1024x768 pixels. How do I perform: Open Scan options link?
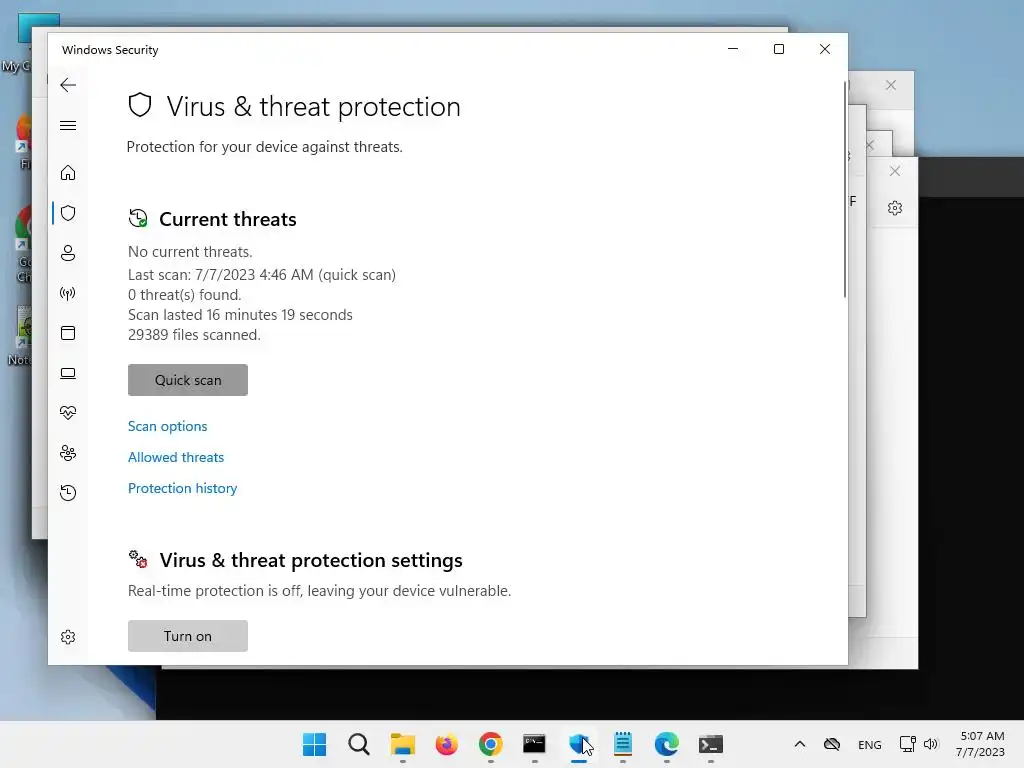pos(167,426)
